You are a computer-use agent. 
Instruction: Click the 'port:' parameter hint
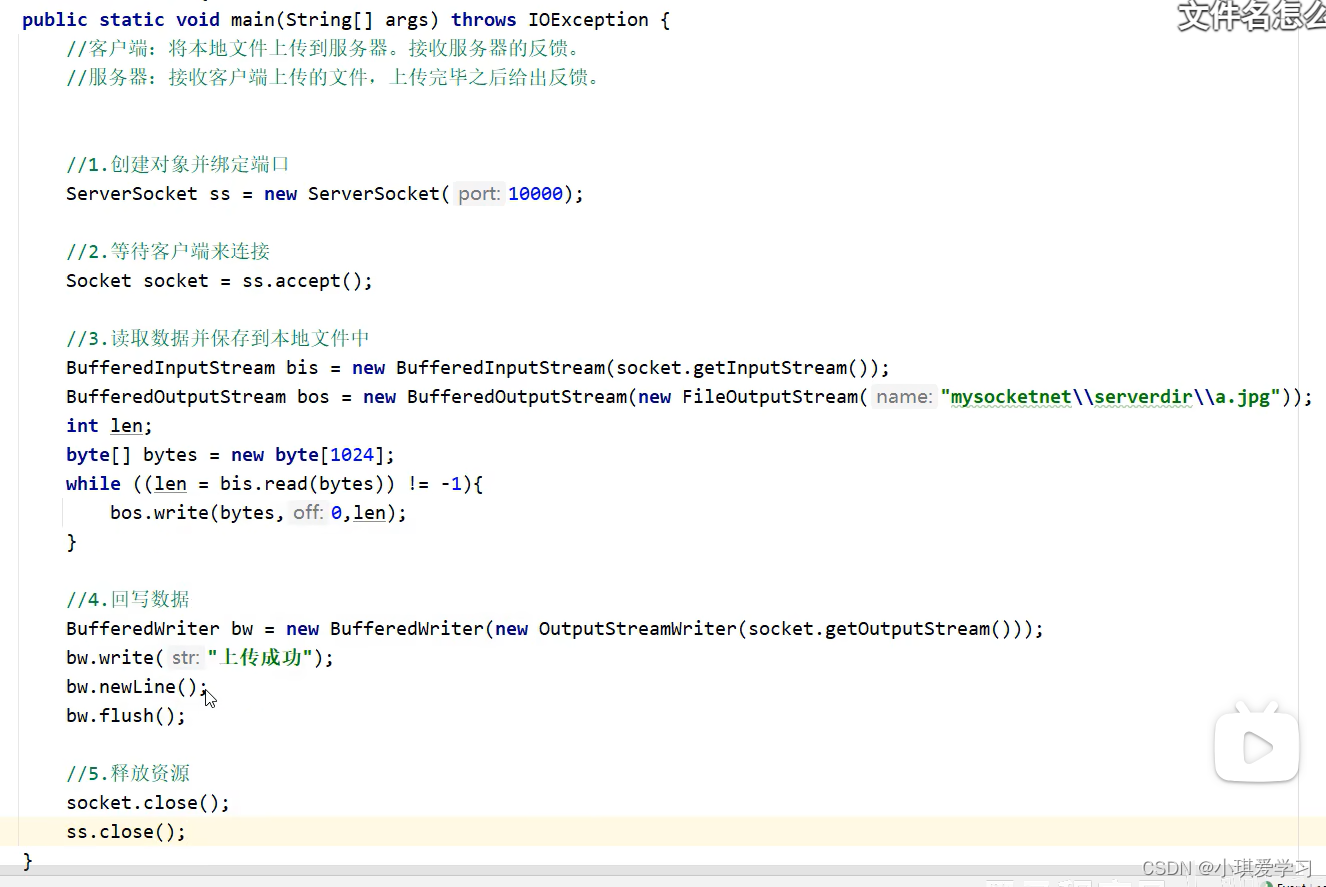click(x=479, y=193)
